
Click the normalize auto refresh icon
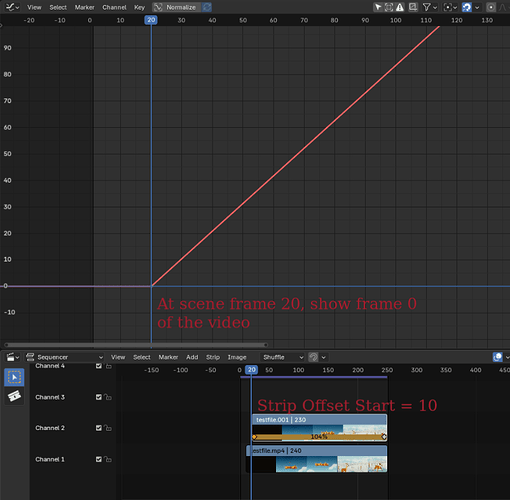207,7
